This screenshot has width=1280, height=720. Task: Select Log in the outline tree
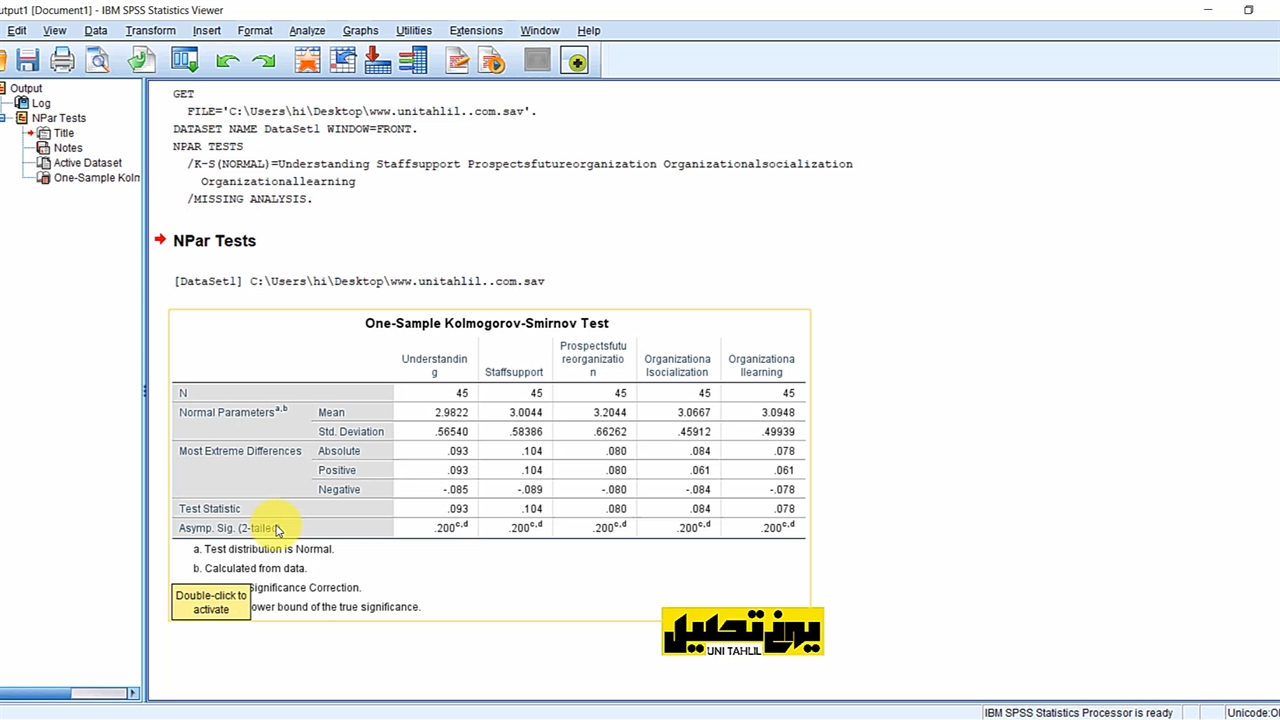(40, 103)
